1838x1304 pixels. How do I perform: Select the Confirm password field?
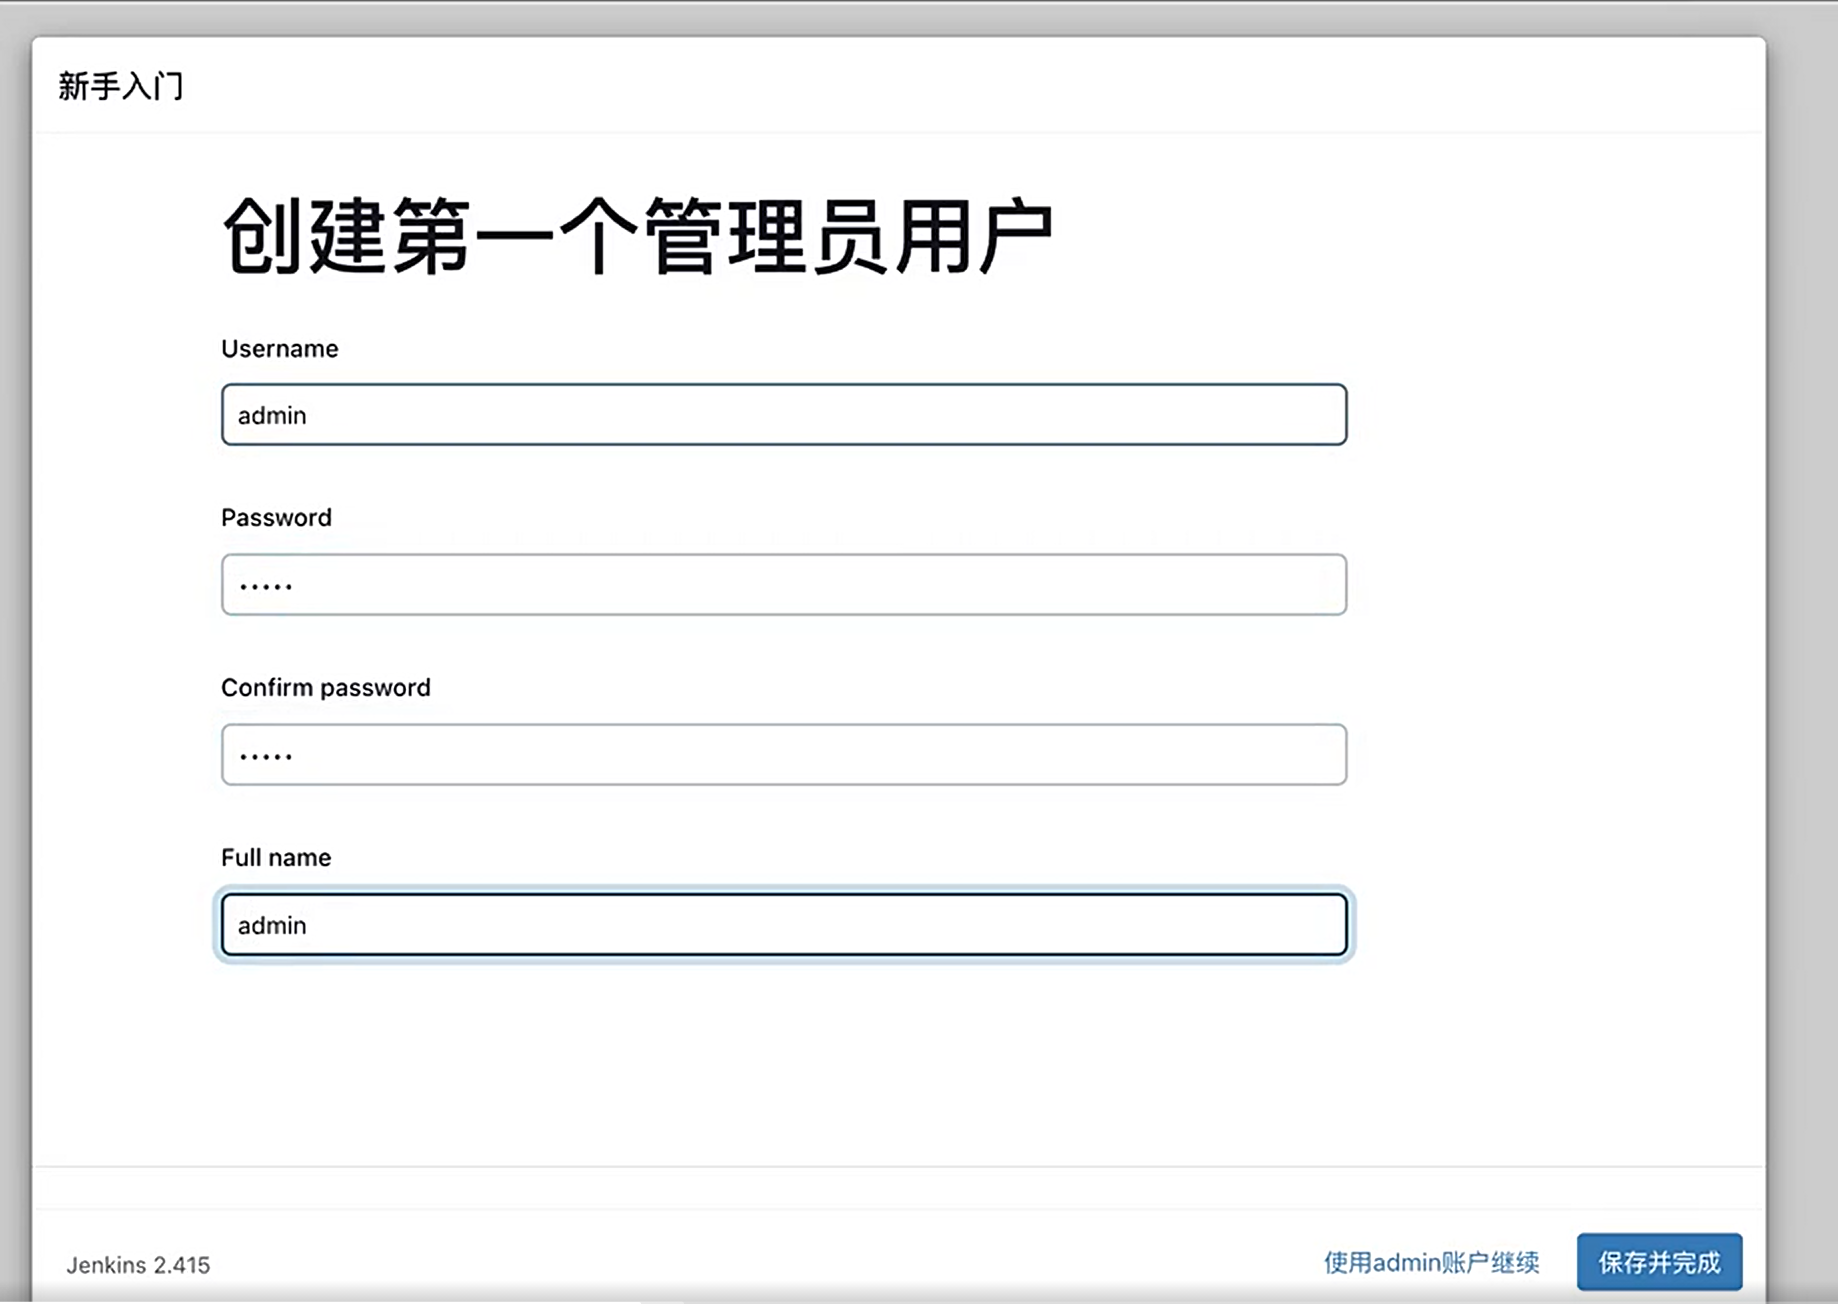pos(784,754)
